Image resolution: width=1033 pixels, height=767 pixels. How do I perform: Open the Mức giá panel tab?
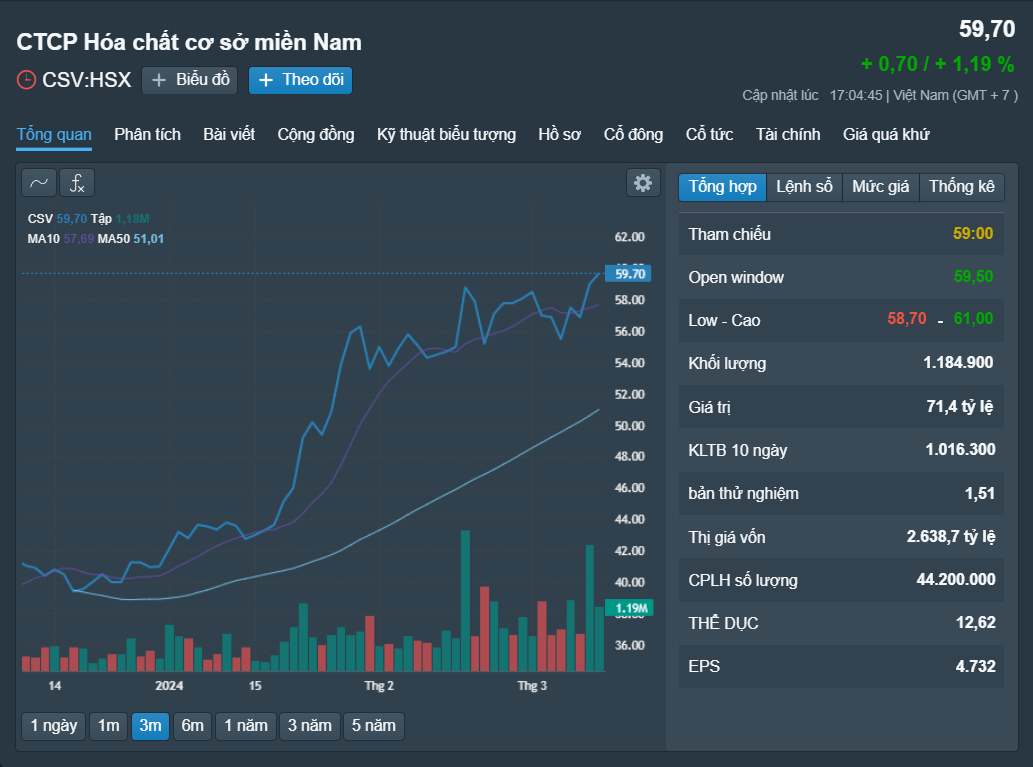click(x=881, y=187)
